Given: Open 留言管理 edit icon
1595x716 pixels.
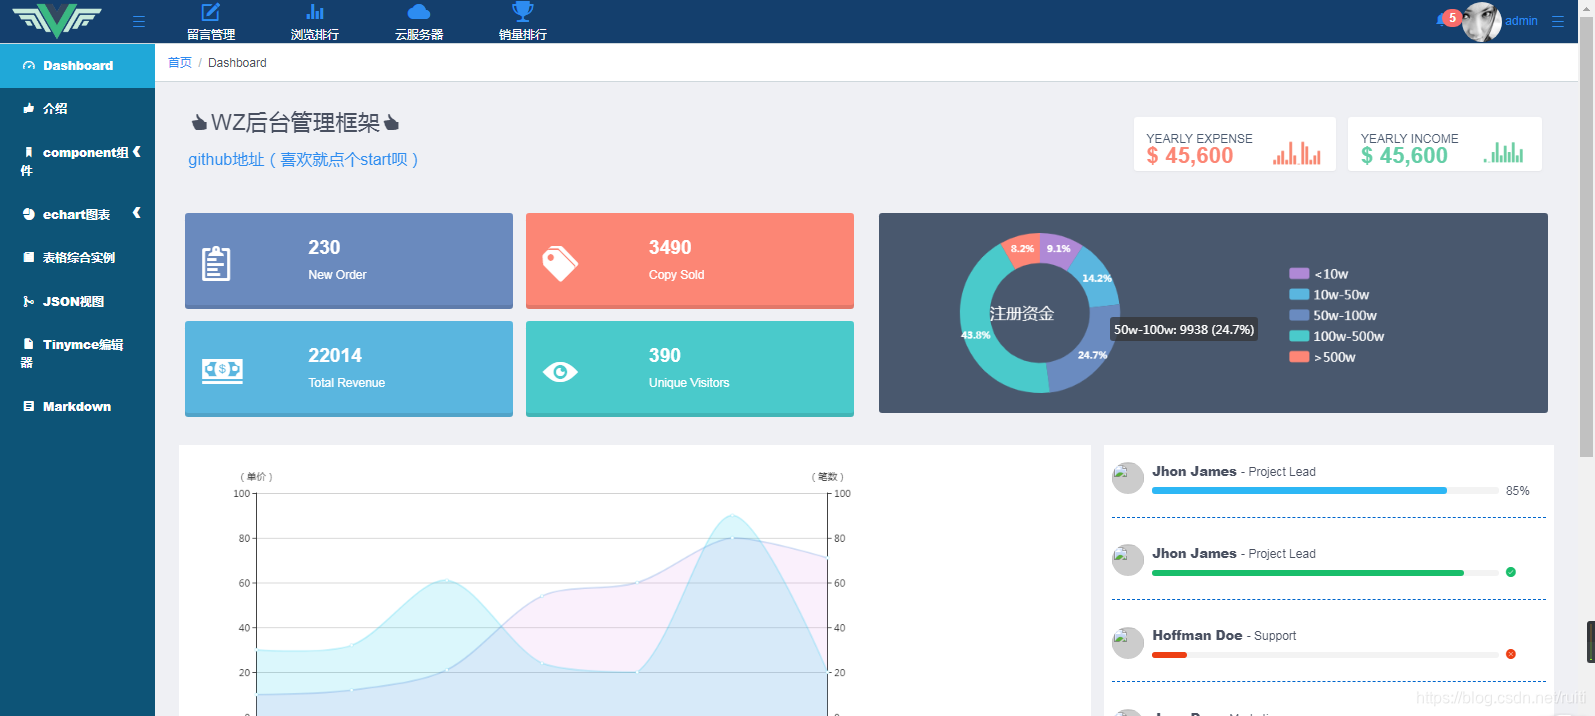Looking at the screenshot, I should [x=211, y=12].
